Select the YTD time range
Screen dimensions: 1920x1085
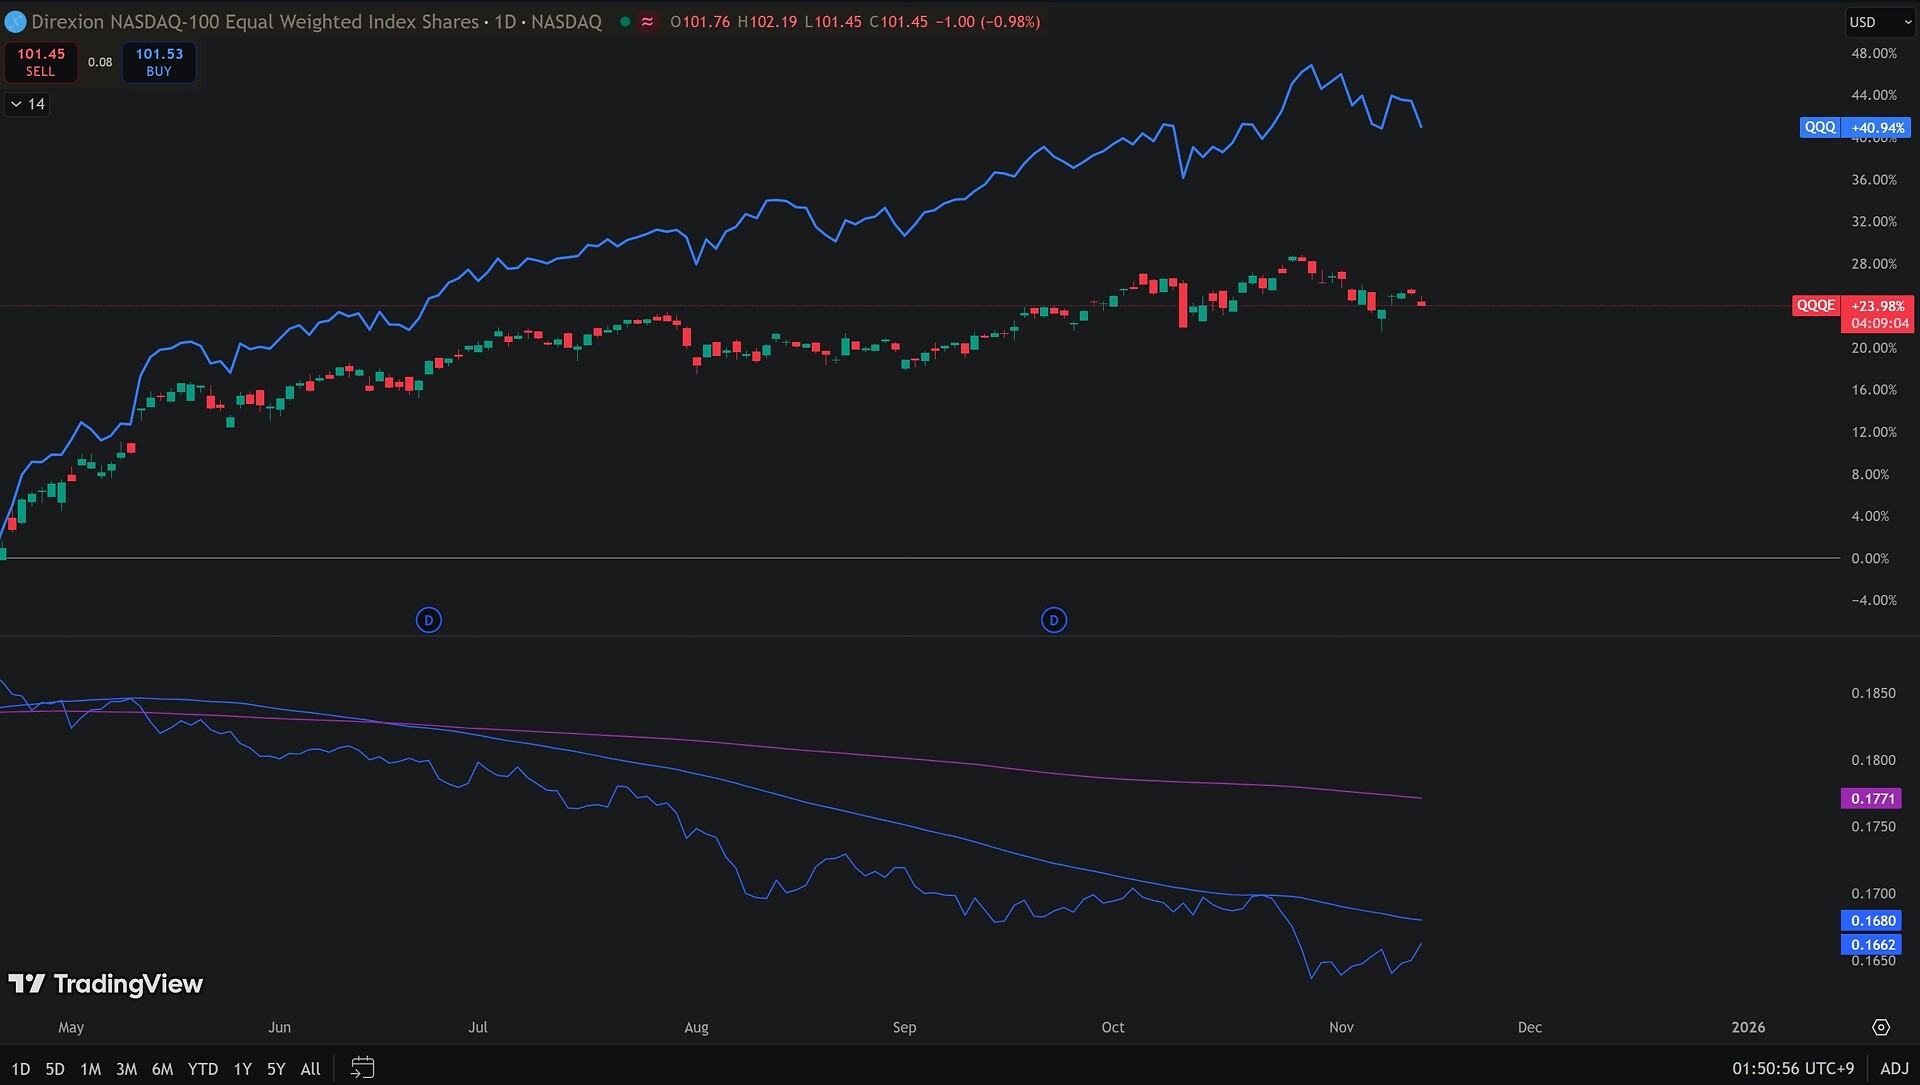[x=202, y=1068]
